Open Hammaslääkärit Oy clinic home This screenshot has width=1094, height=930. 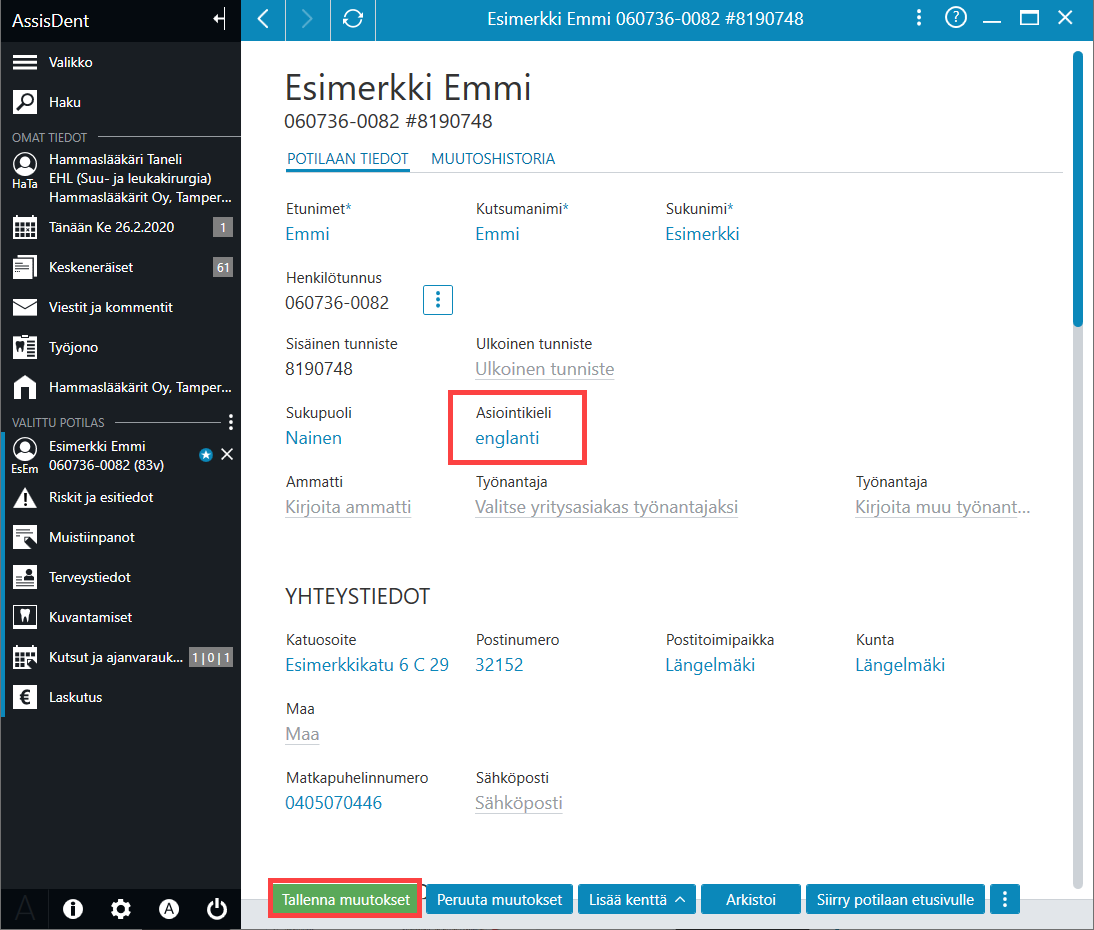click(x=120, y=387)
